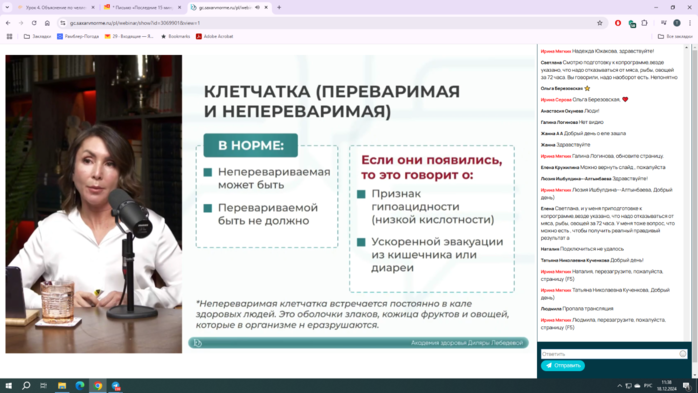Open the '29 - Входящие' mail bookmark

129,36
